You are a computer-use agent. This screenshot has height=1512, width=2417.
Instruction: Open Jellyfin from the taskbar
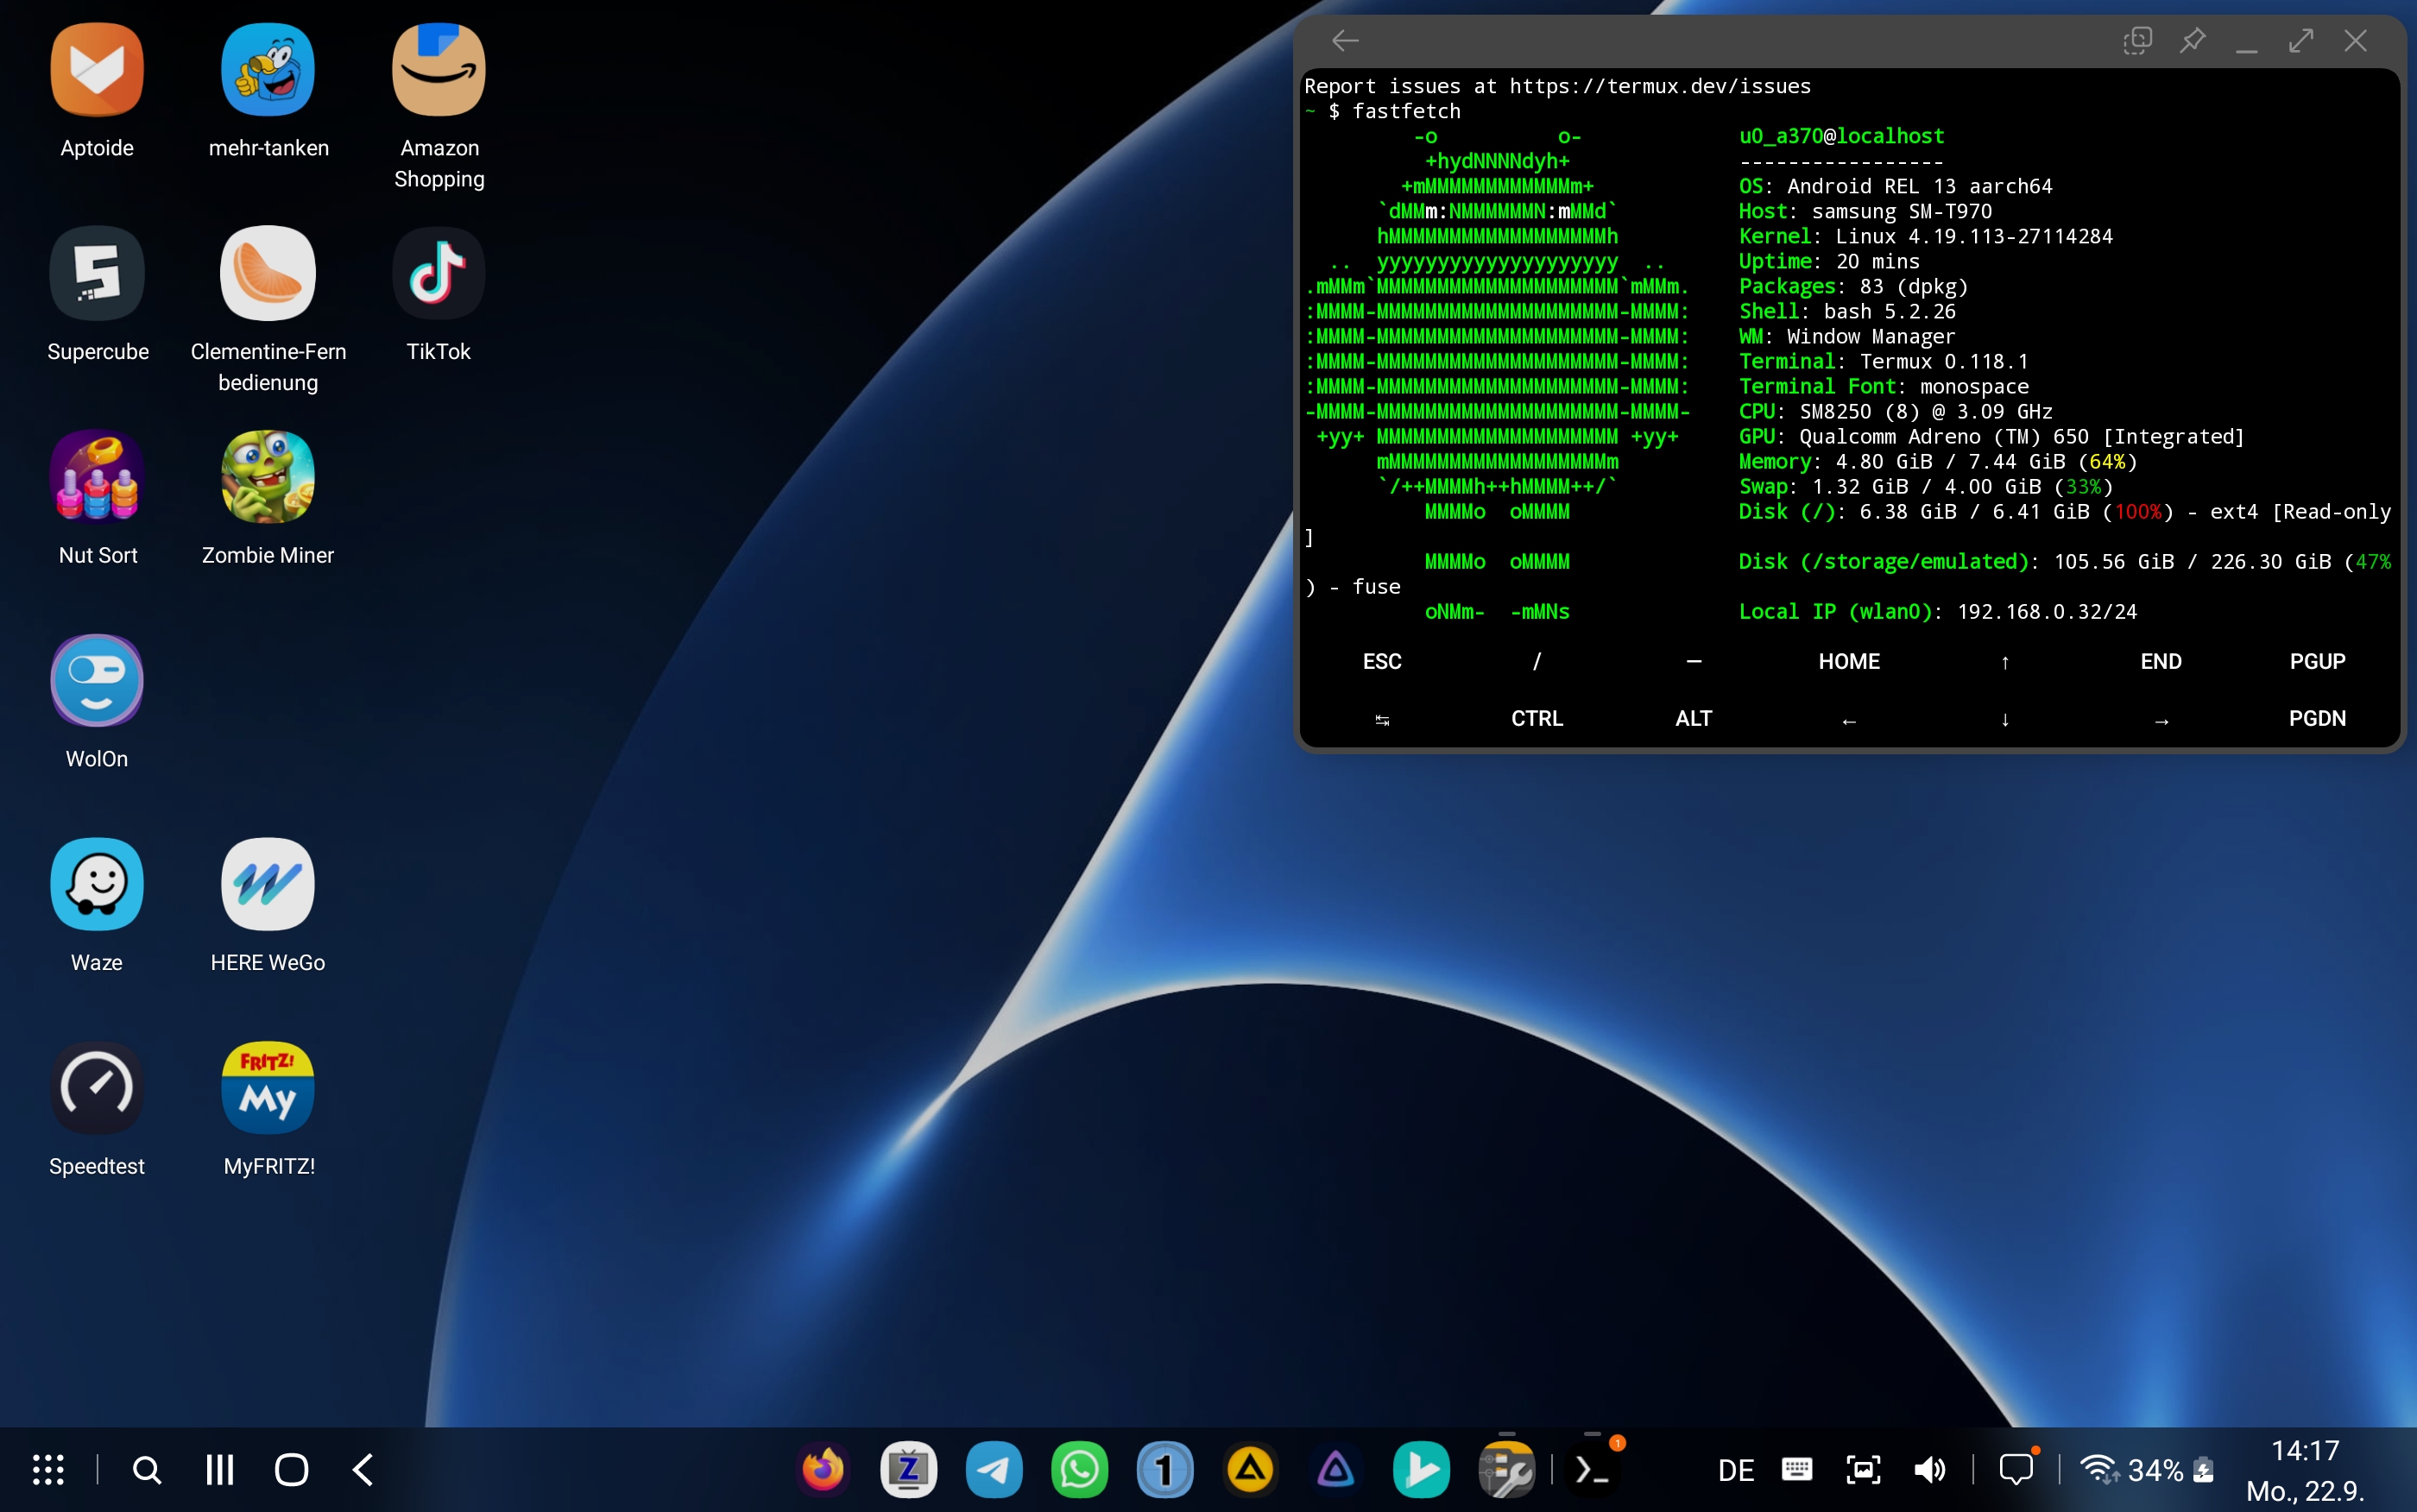[x=1336, y=1470]
